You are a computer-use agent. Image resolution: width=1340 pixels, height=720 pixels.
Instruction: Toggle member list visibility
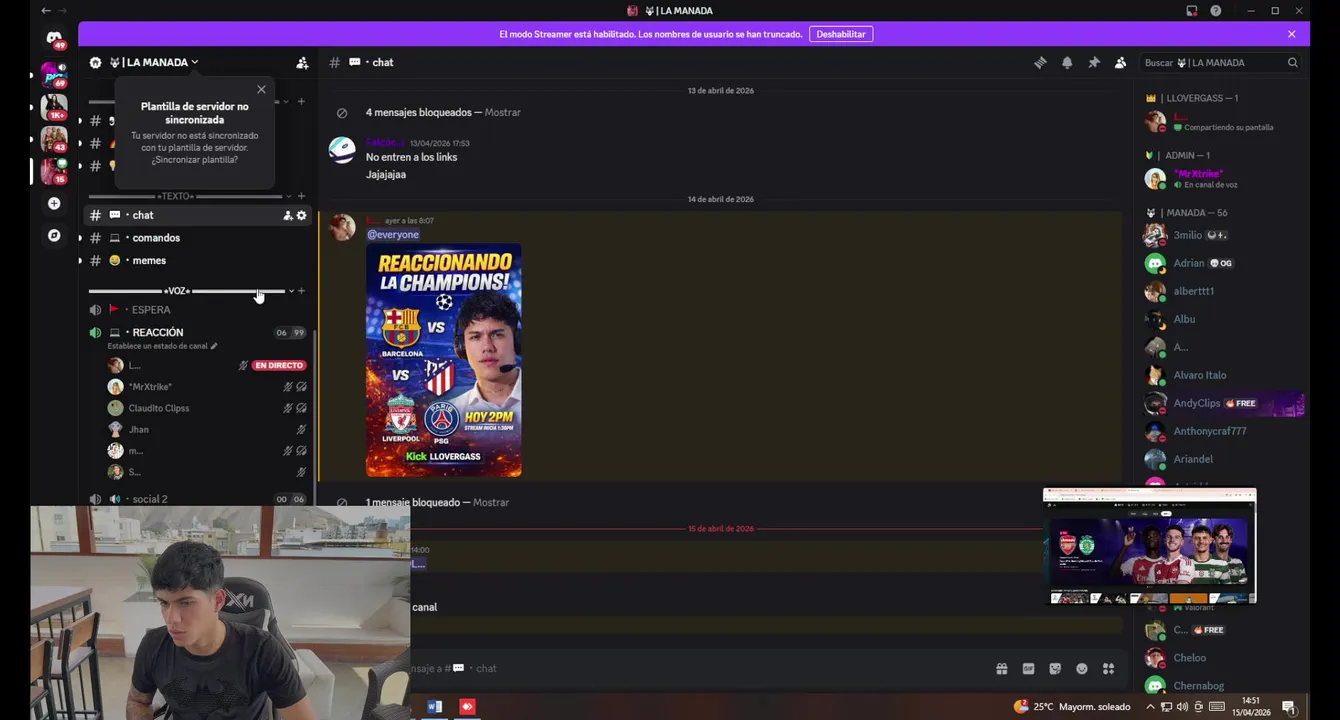[x=1120, y=62]
